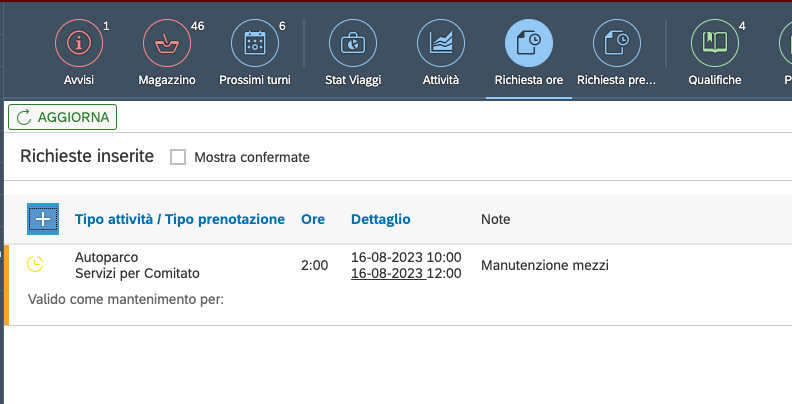Click the underlined end date 16-08-2023 12:00
This screenshot has height=404, width=792.
[405, 273]
